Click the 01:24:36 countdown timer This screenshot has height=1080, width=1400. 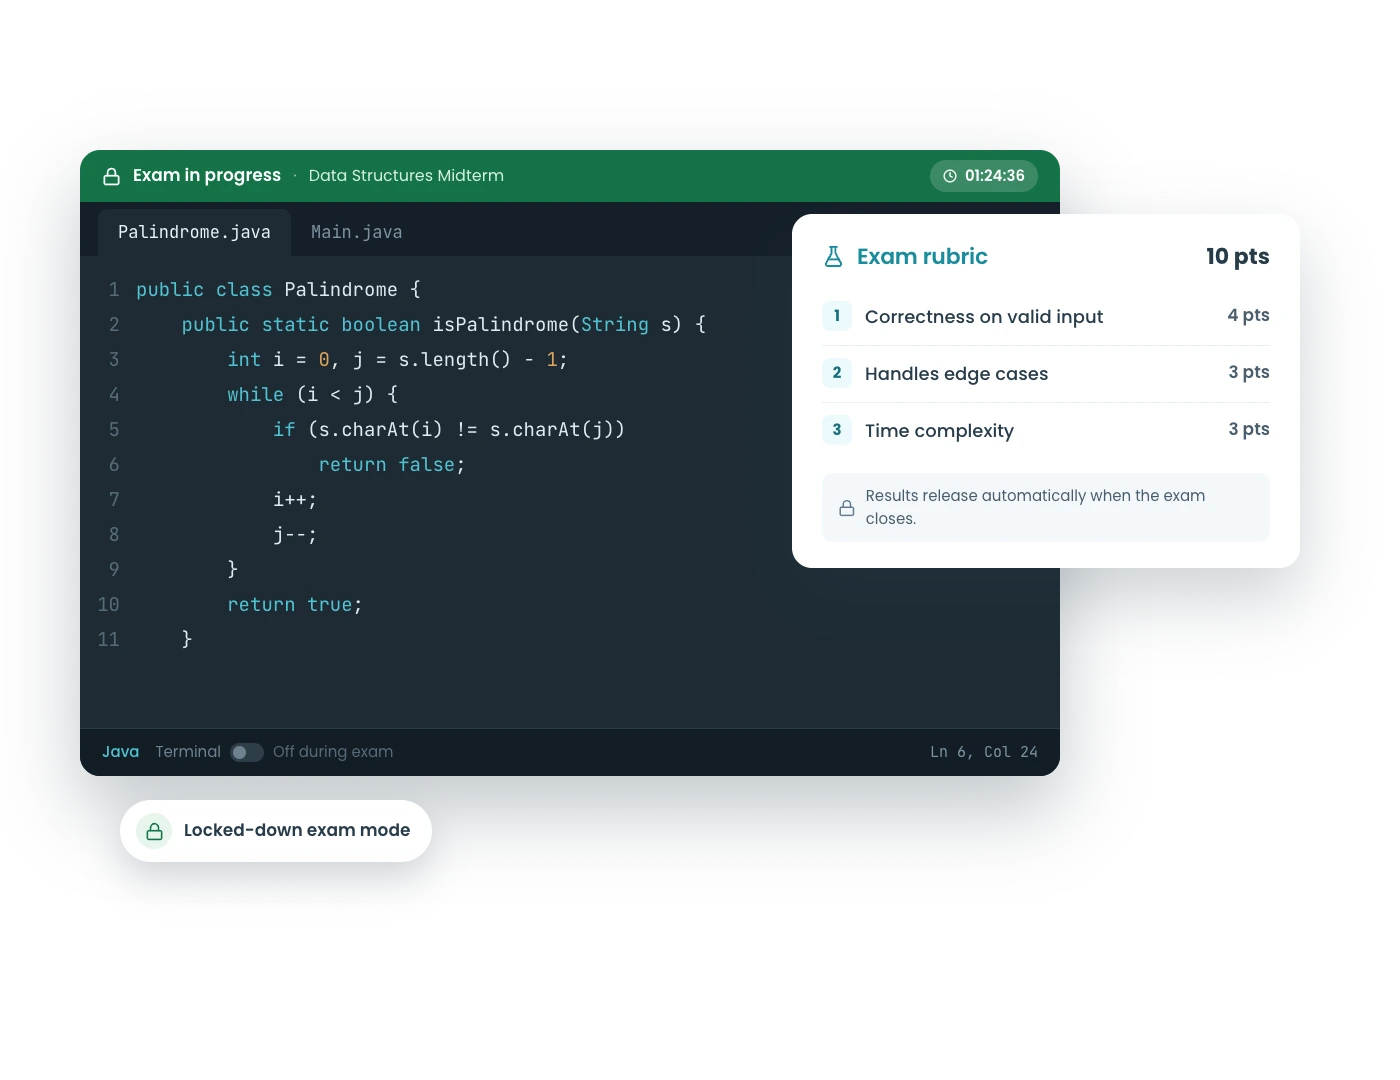[x=984, y=176]
